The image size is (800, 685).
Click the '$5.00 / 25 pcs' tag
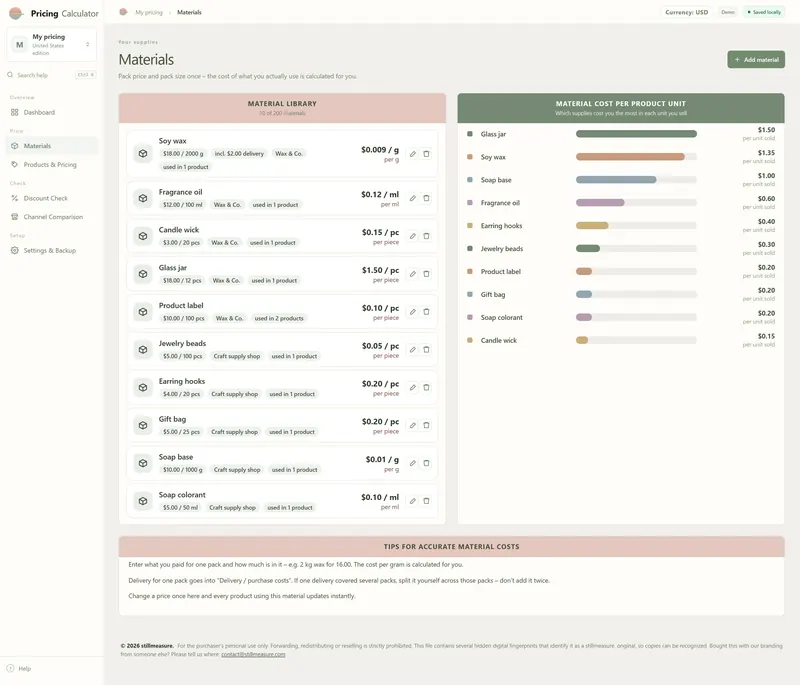tap(181, 432)
